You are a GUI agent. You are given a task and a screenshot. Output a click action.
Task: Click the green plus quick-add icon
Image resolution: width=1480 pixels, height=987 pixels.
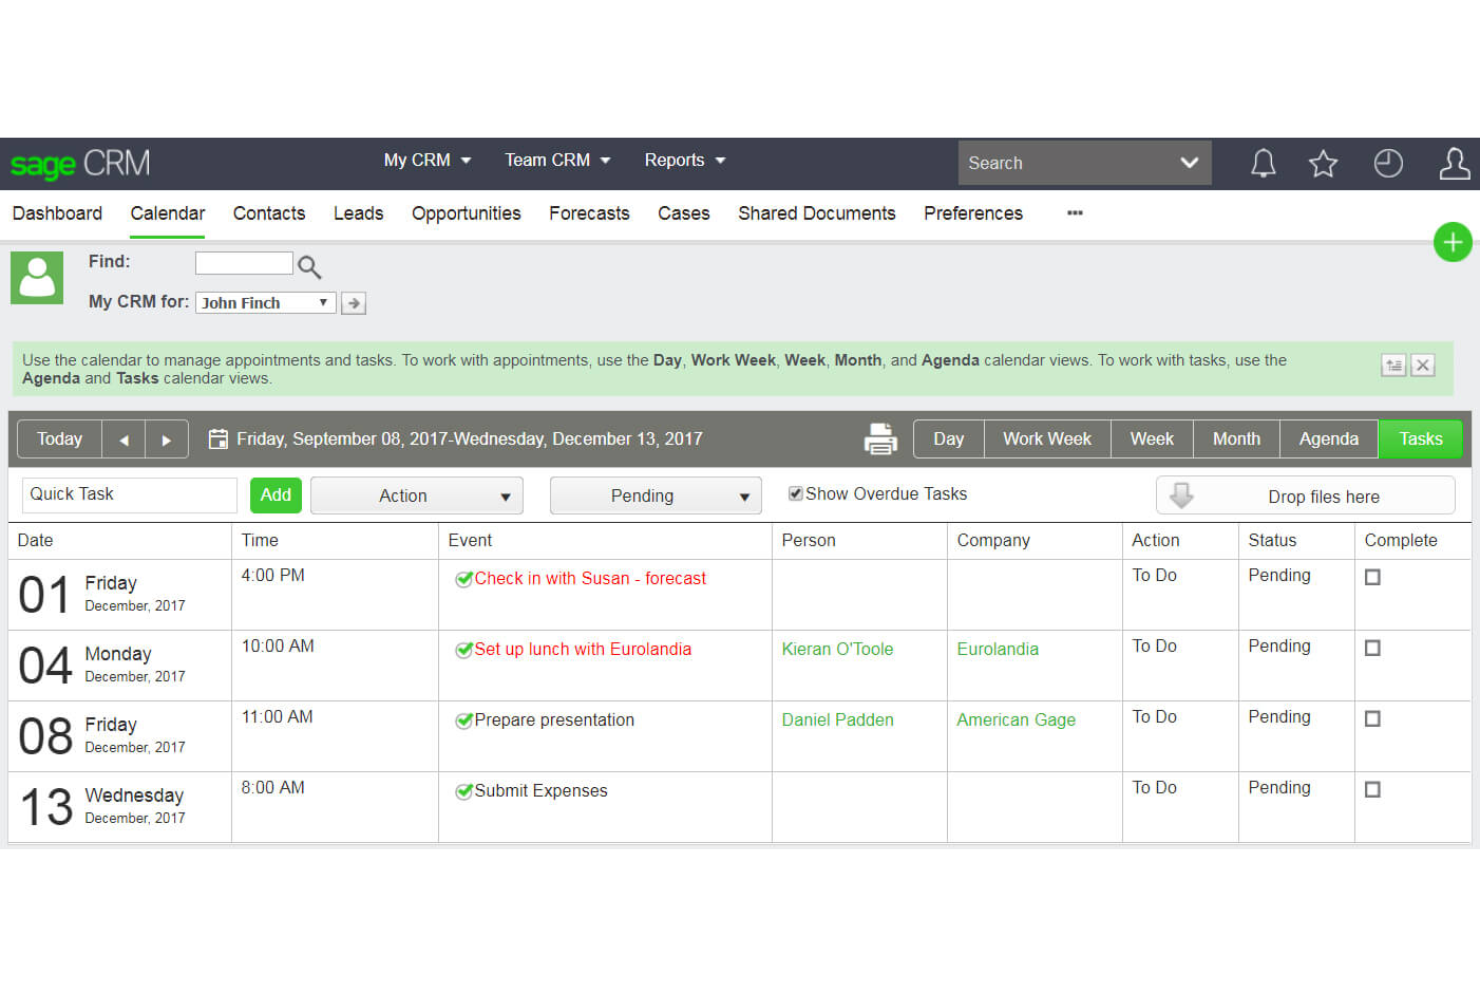1452,241
